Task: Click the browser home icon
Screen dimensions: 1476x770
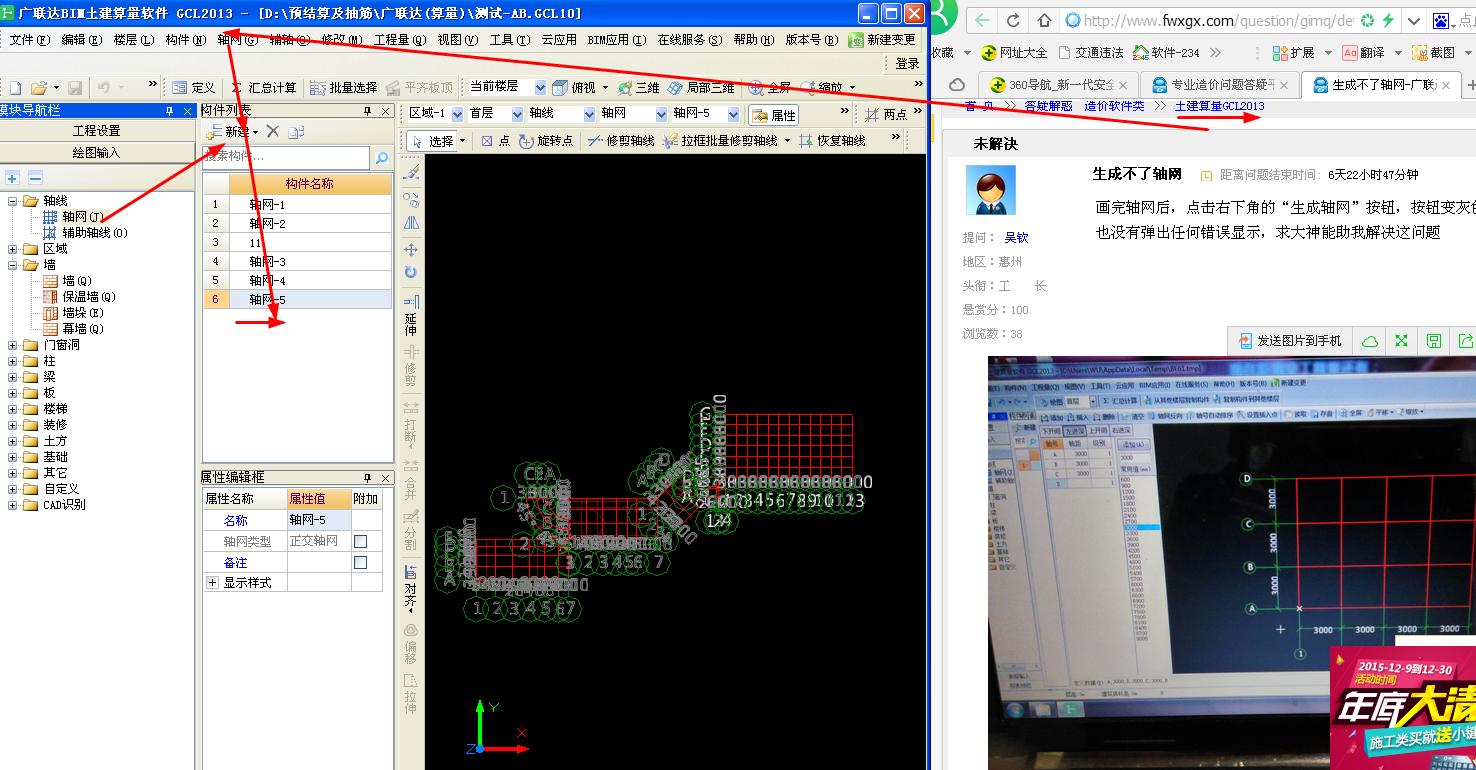Action: [x=1044, y=20]
